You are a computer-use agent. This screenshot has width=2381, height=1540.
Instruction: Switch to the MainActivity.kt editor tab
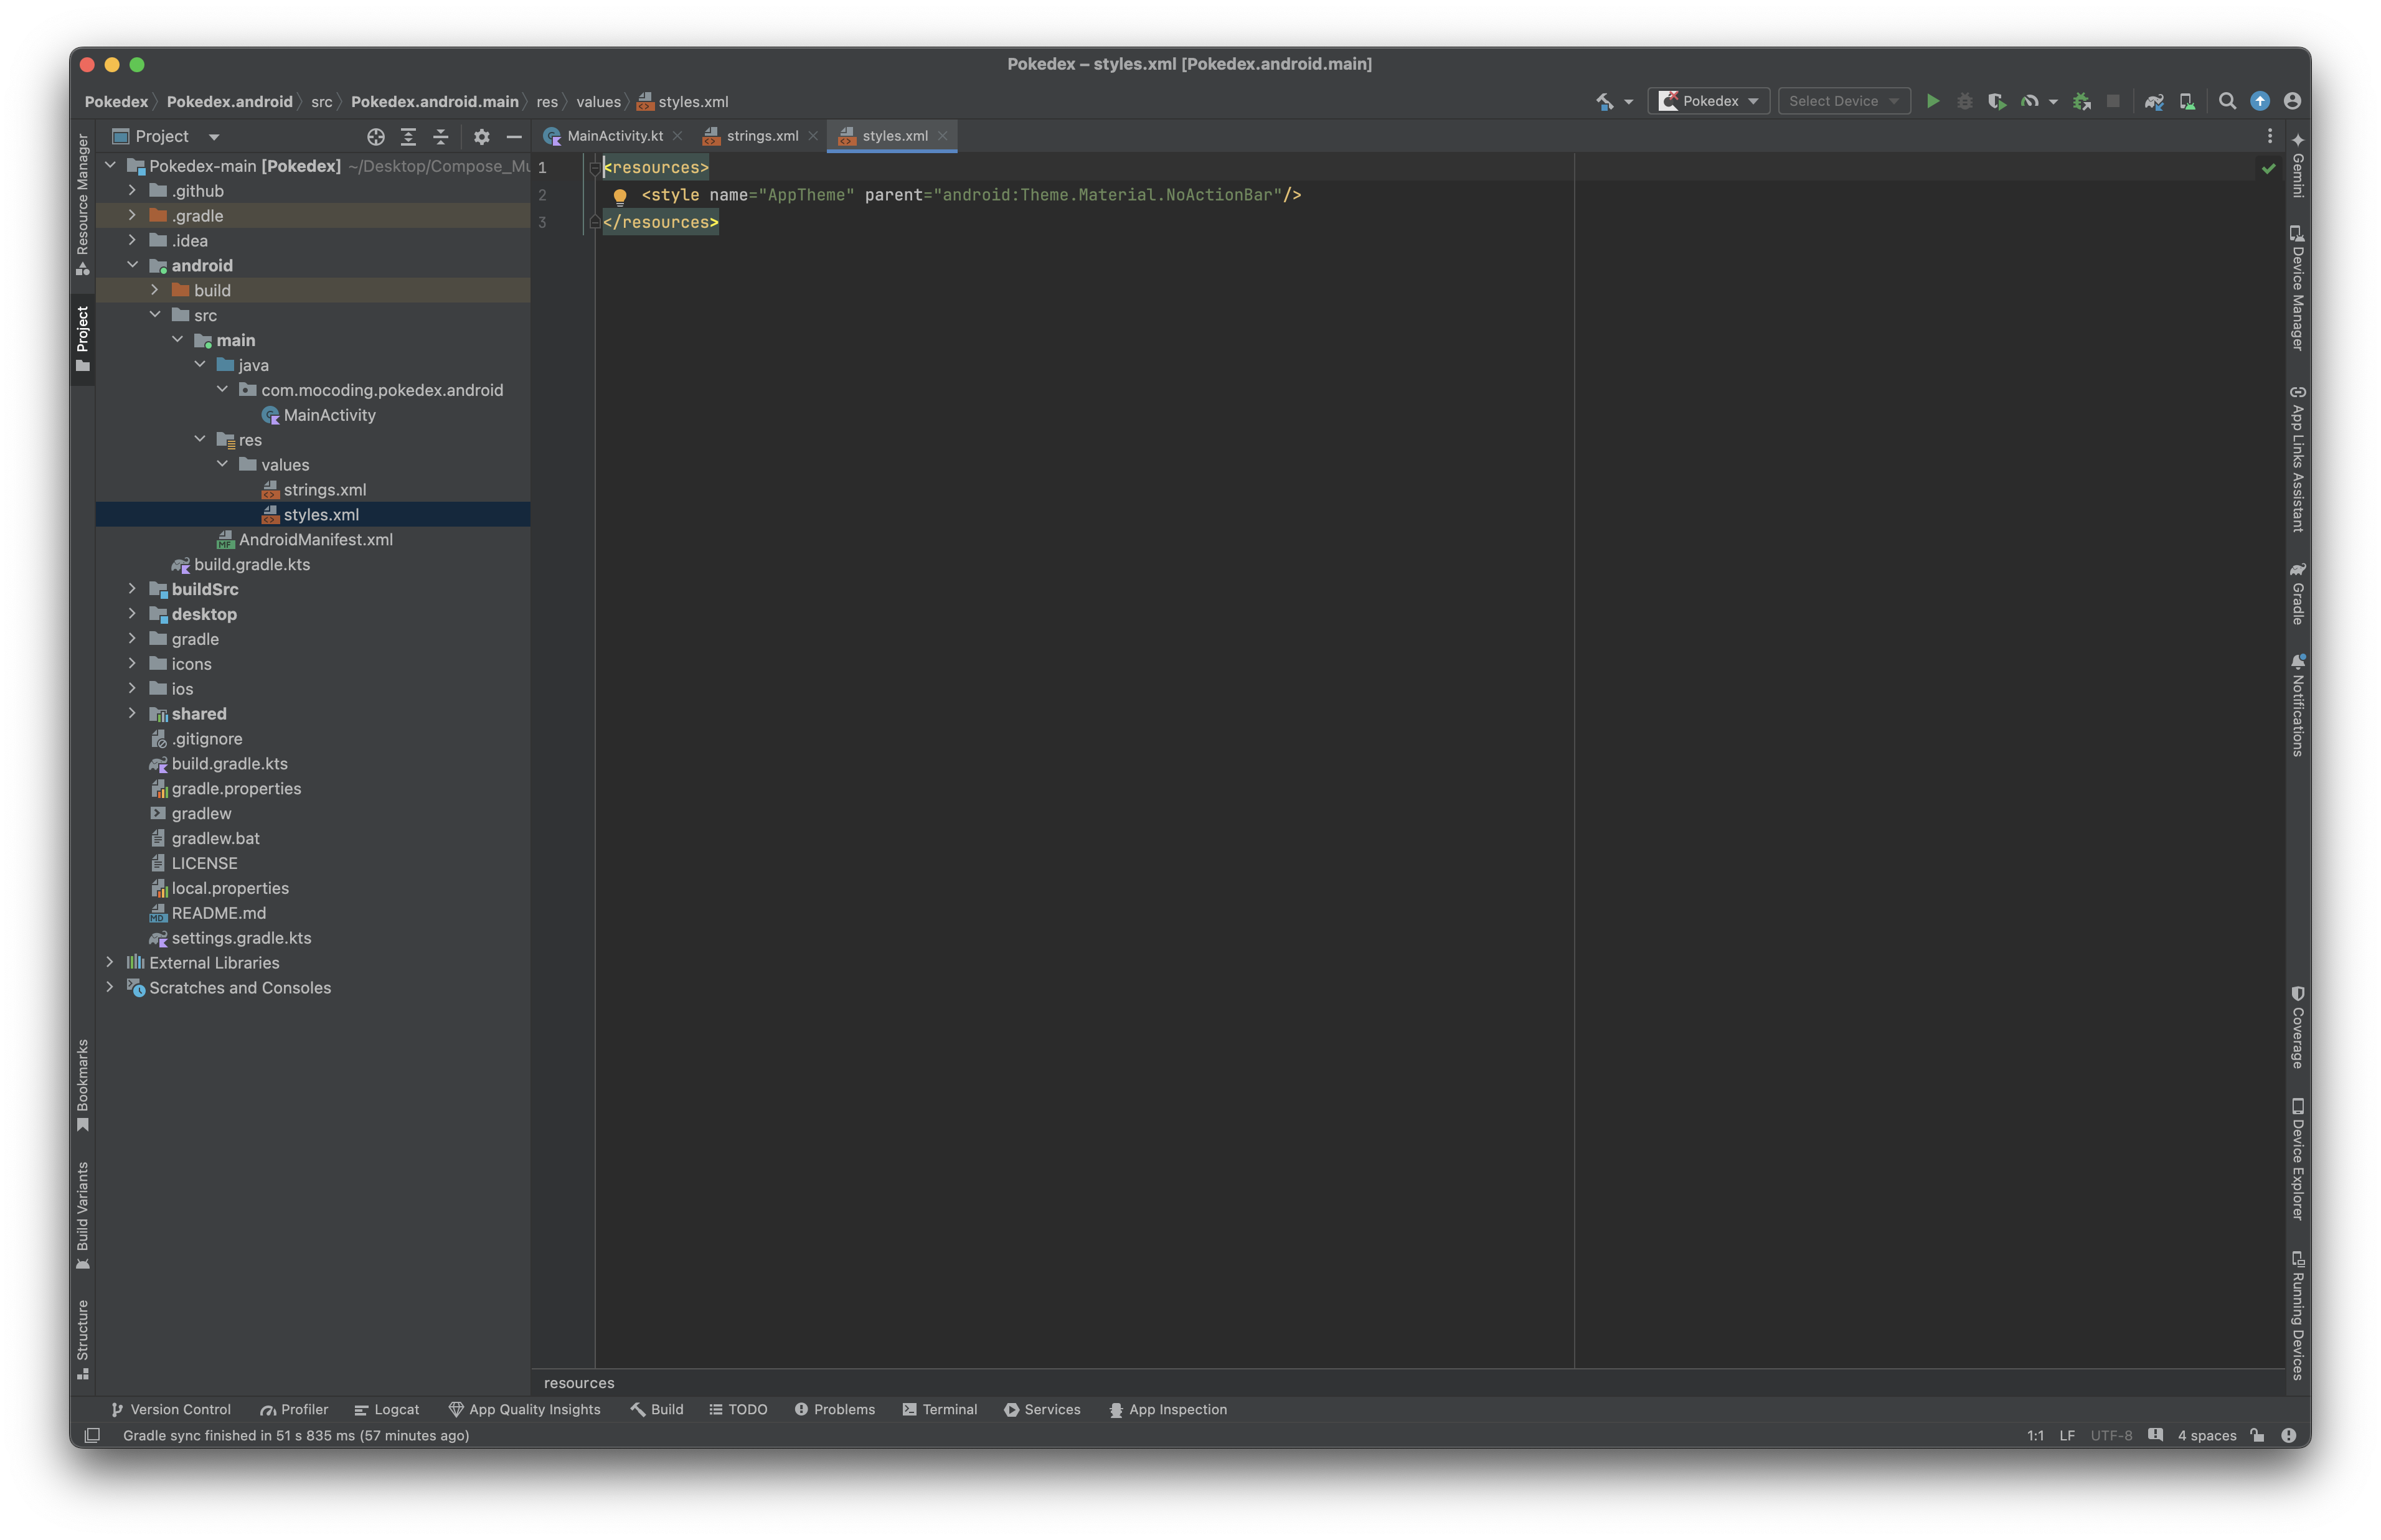pyautogui.click(x=613, y=136)
